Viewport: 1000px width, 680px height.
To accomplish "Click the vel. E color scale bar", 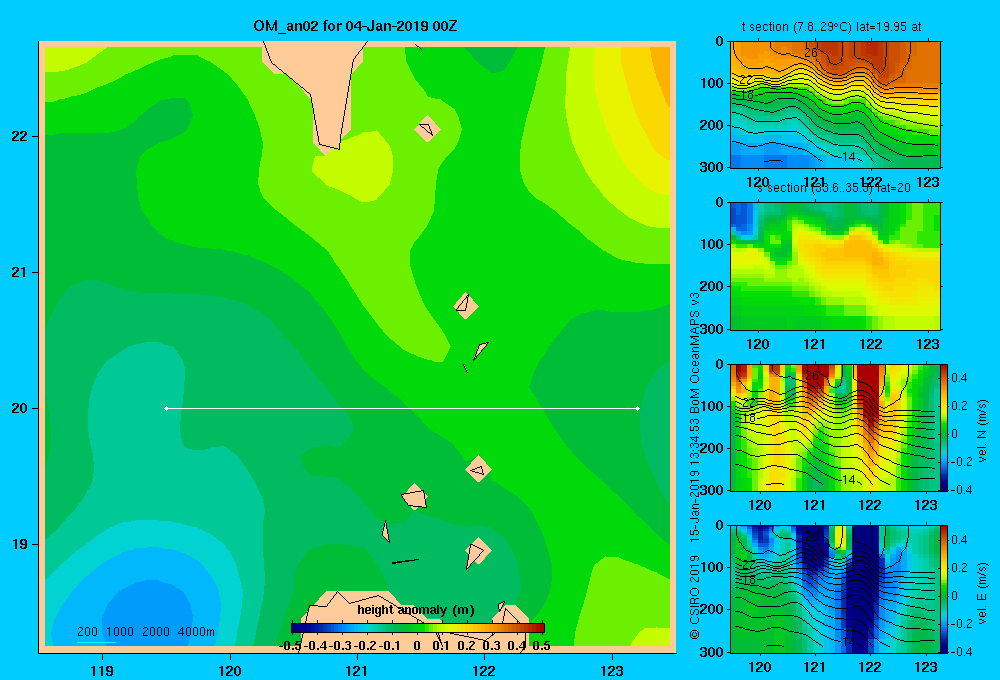I will click(944, 589).
